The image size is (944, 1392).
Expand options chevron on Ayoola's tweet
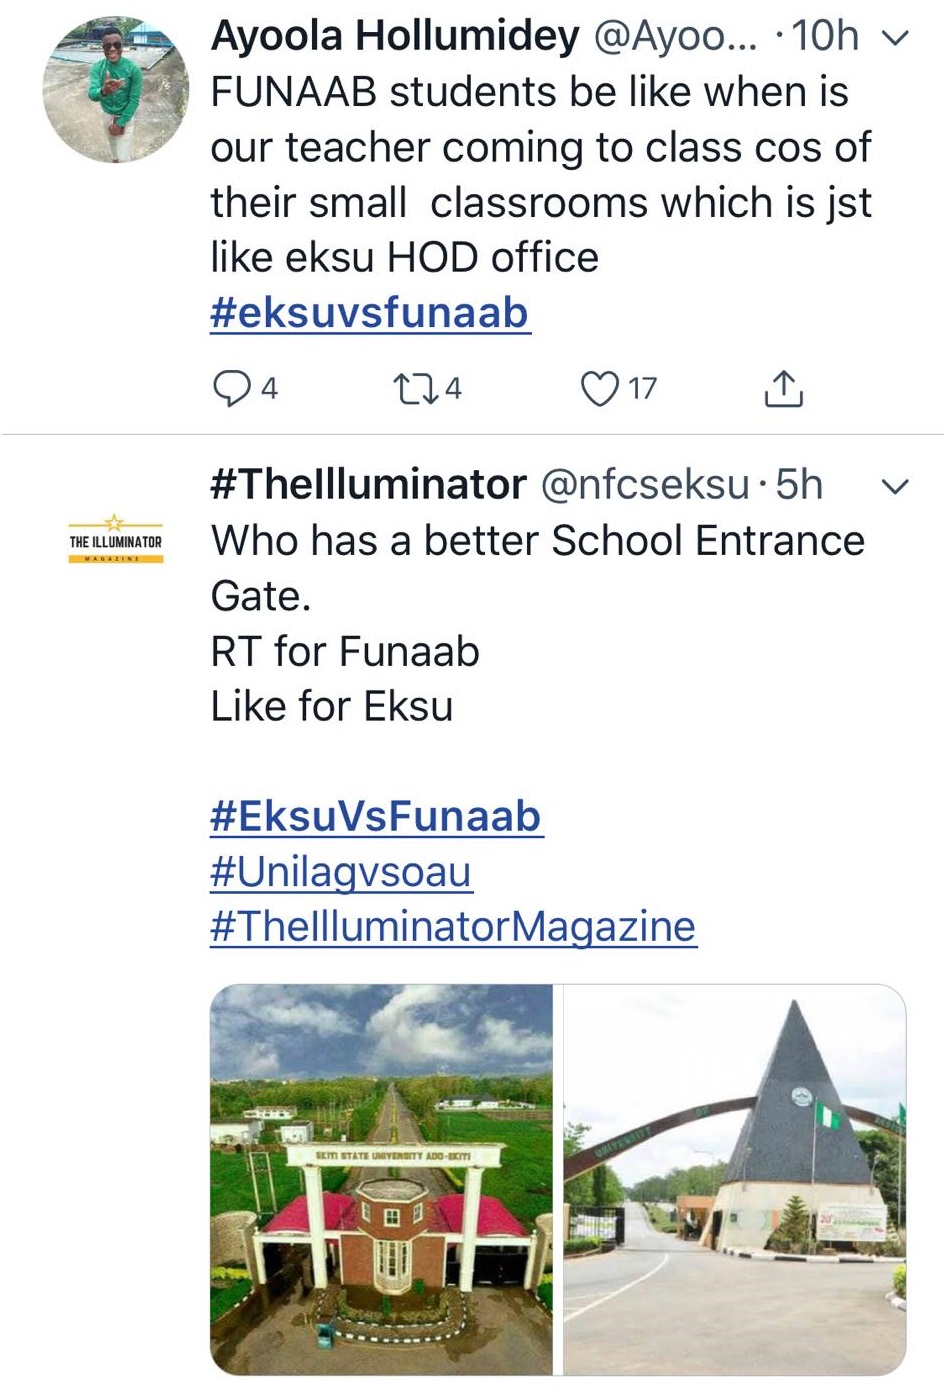tap(895, 38)
